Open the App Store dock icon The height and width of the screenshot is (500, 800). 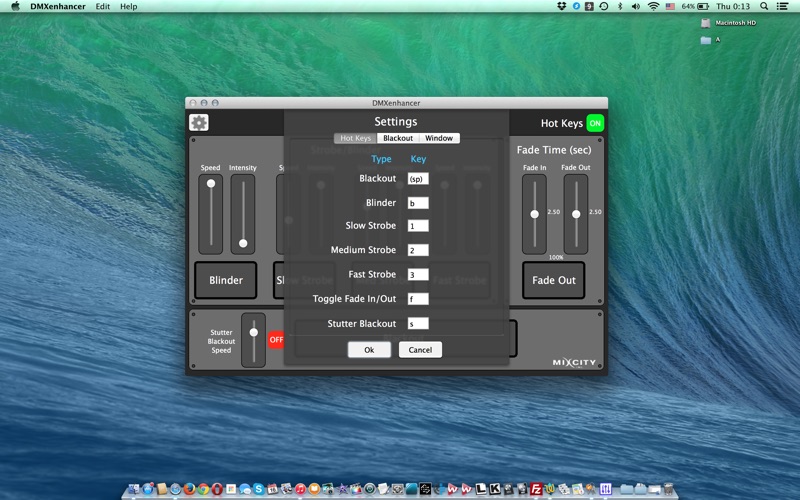tap(148, 489)
